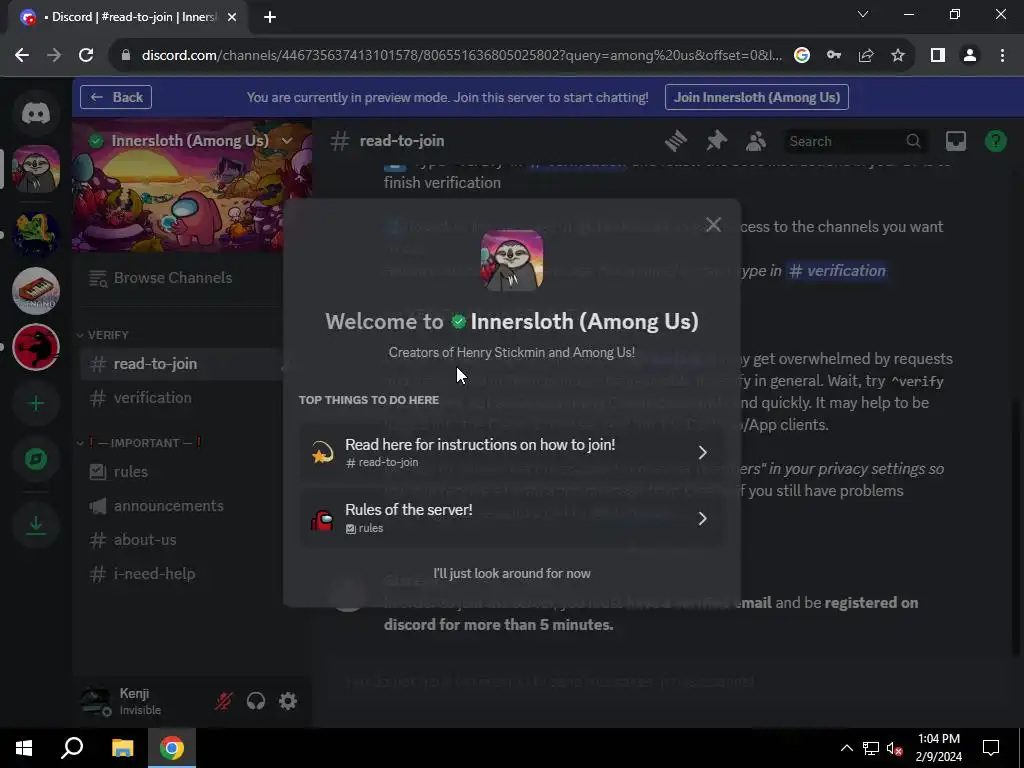Viewport: 1024px width, 768px height.
Task: Open the Chrome share icon
Action: click(x=866, y=56)
